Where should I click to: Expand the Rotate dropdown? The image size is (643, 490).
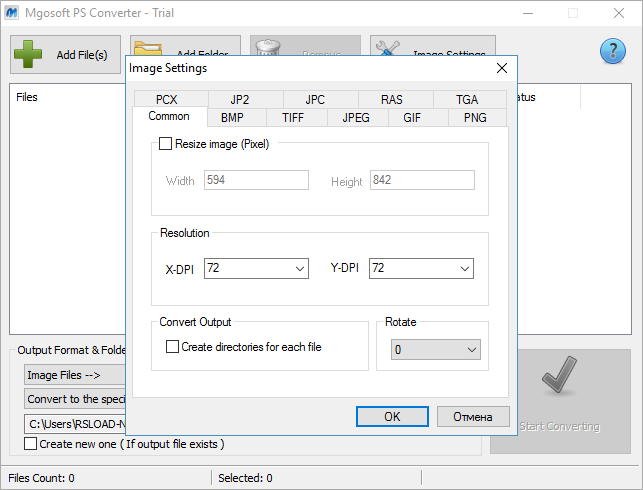click(436, 349)
